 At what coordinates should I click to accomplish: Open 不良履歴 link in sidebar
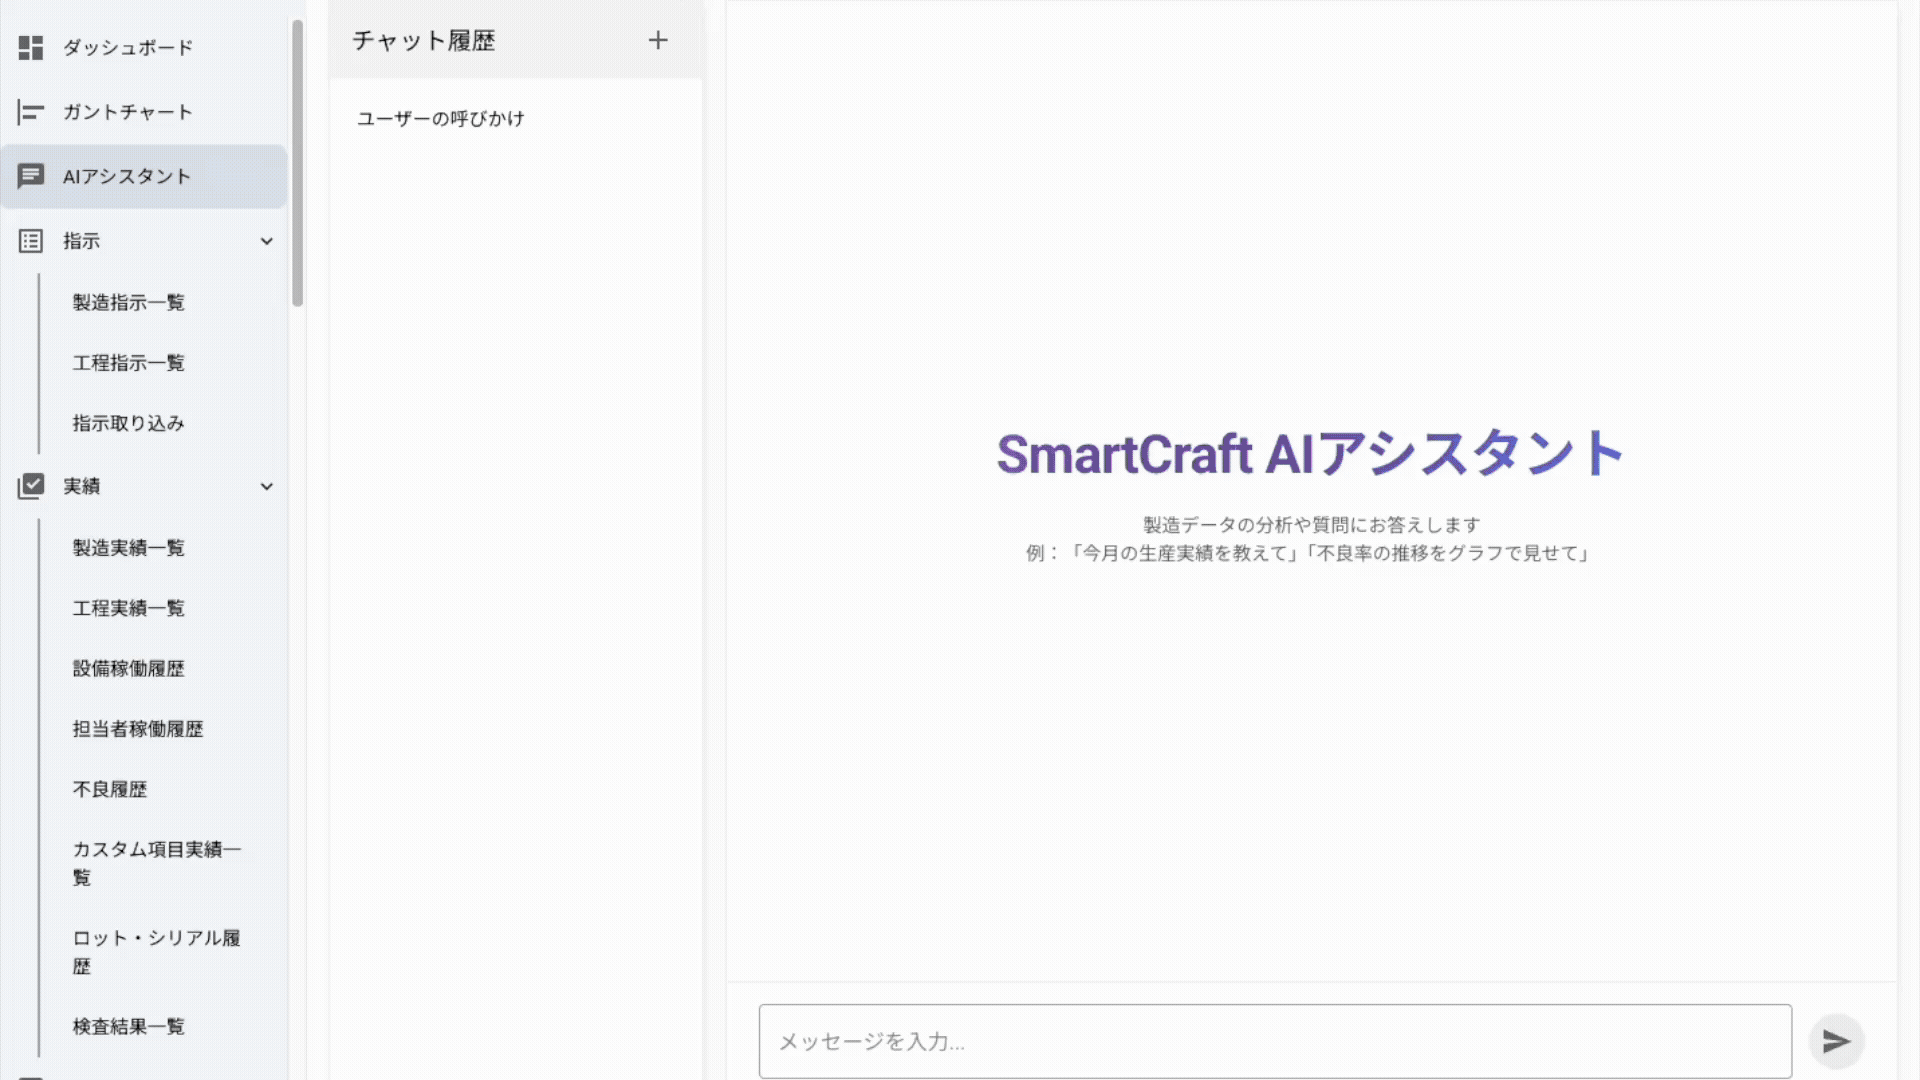click(110, 789)
